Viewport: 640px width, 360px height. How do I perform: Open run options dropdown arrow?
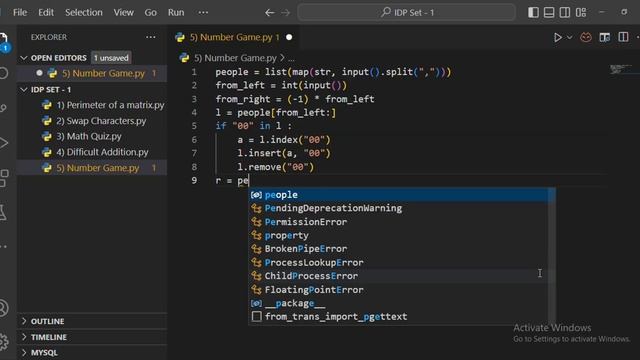tap(569, 38)
